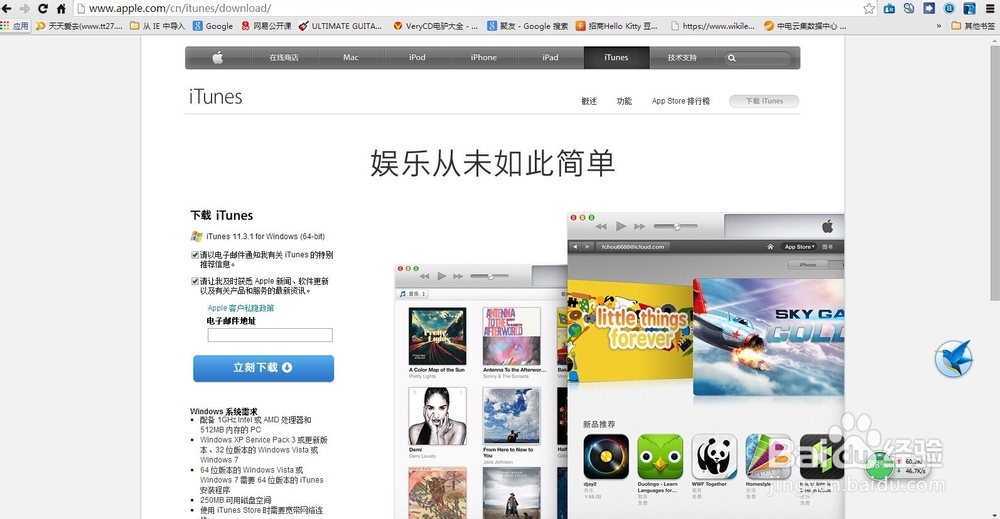1000x519 pixels.
Task: Open the browser home page icon
Action: click(61, 8)
